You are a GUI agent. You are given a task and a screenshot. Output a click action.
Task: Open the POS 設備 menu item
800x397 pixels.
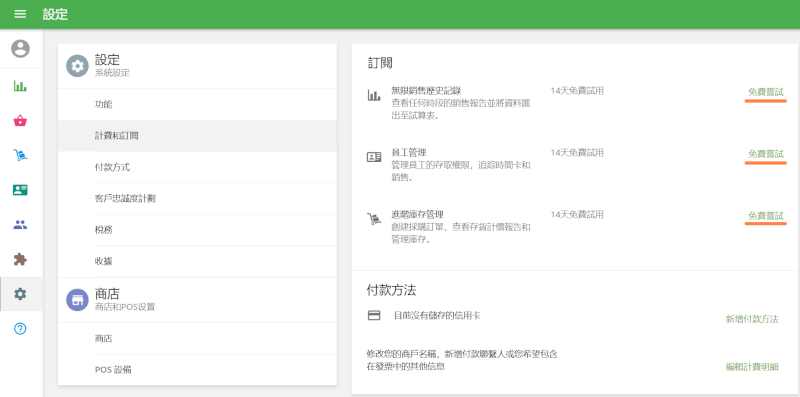[x=197, y=370]
